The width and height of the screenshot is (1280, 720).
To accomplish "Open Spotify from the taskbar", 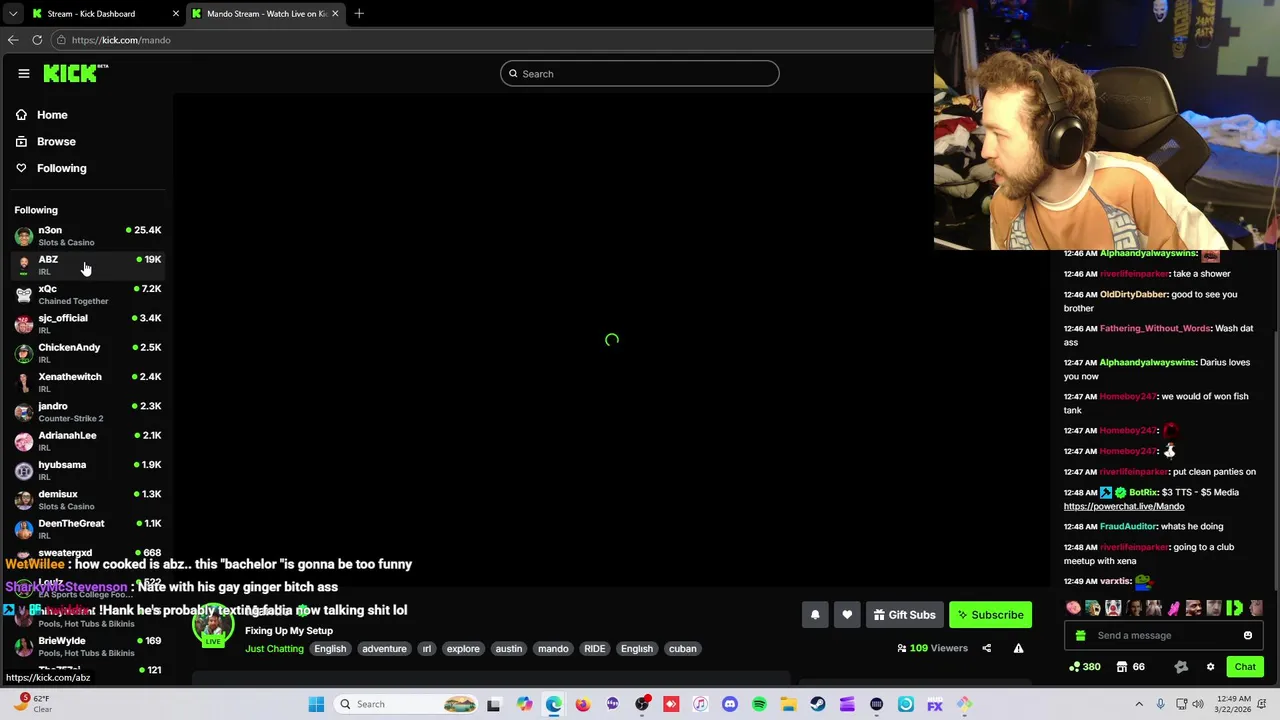I will (759, 704).
